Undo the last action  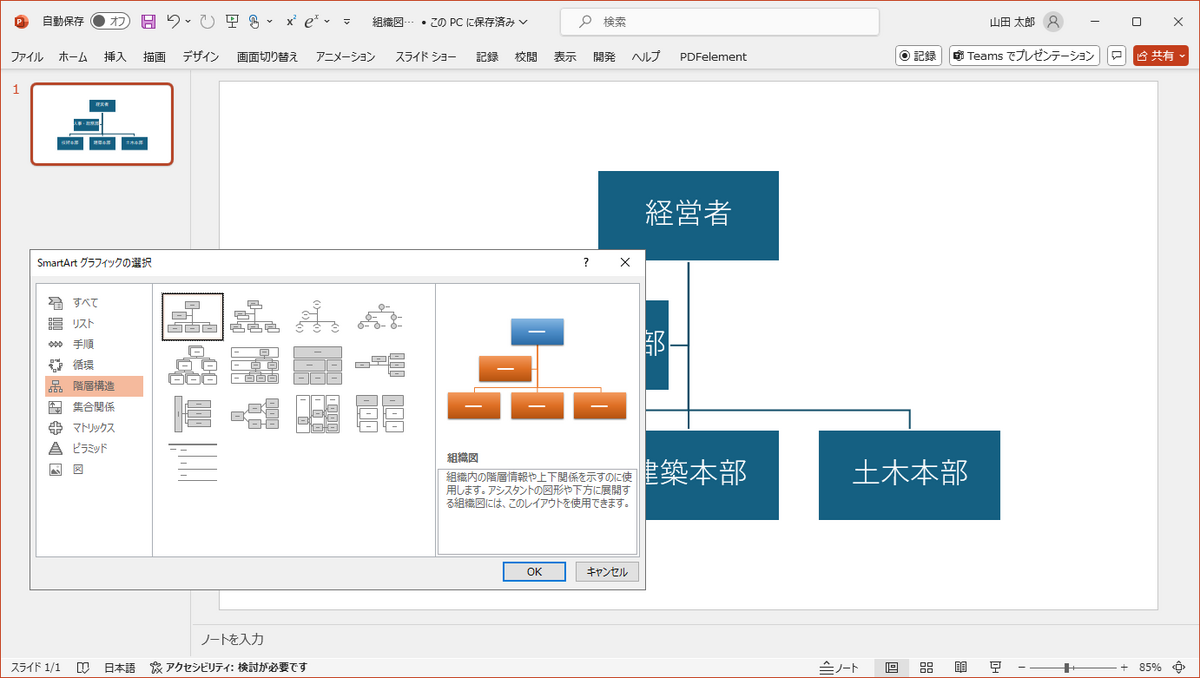click(174, 21)
